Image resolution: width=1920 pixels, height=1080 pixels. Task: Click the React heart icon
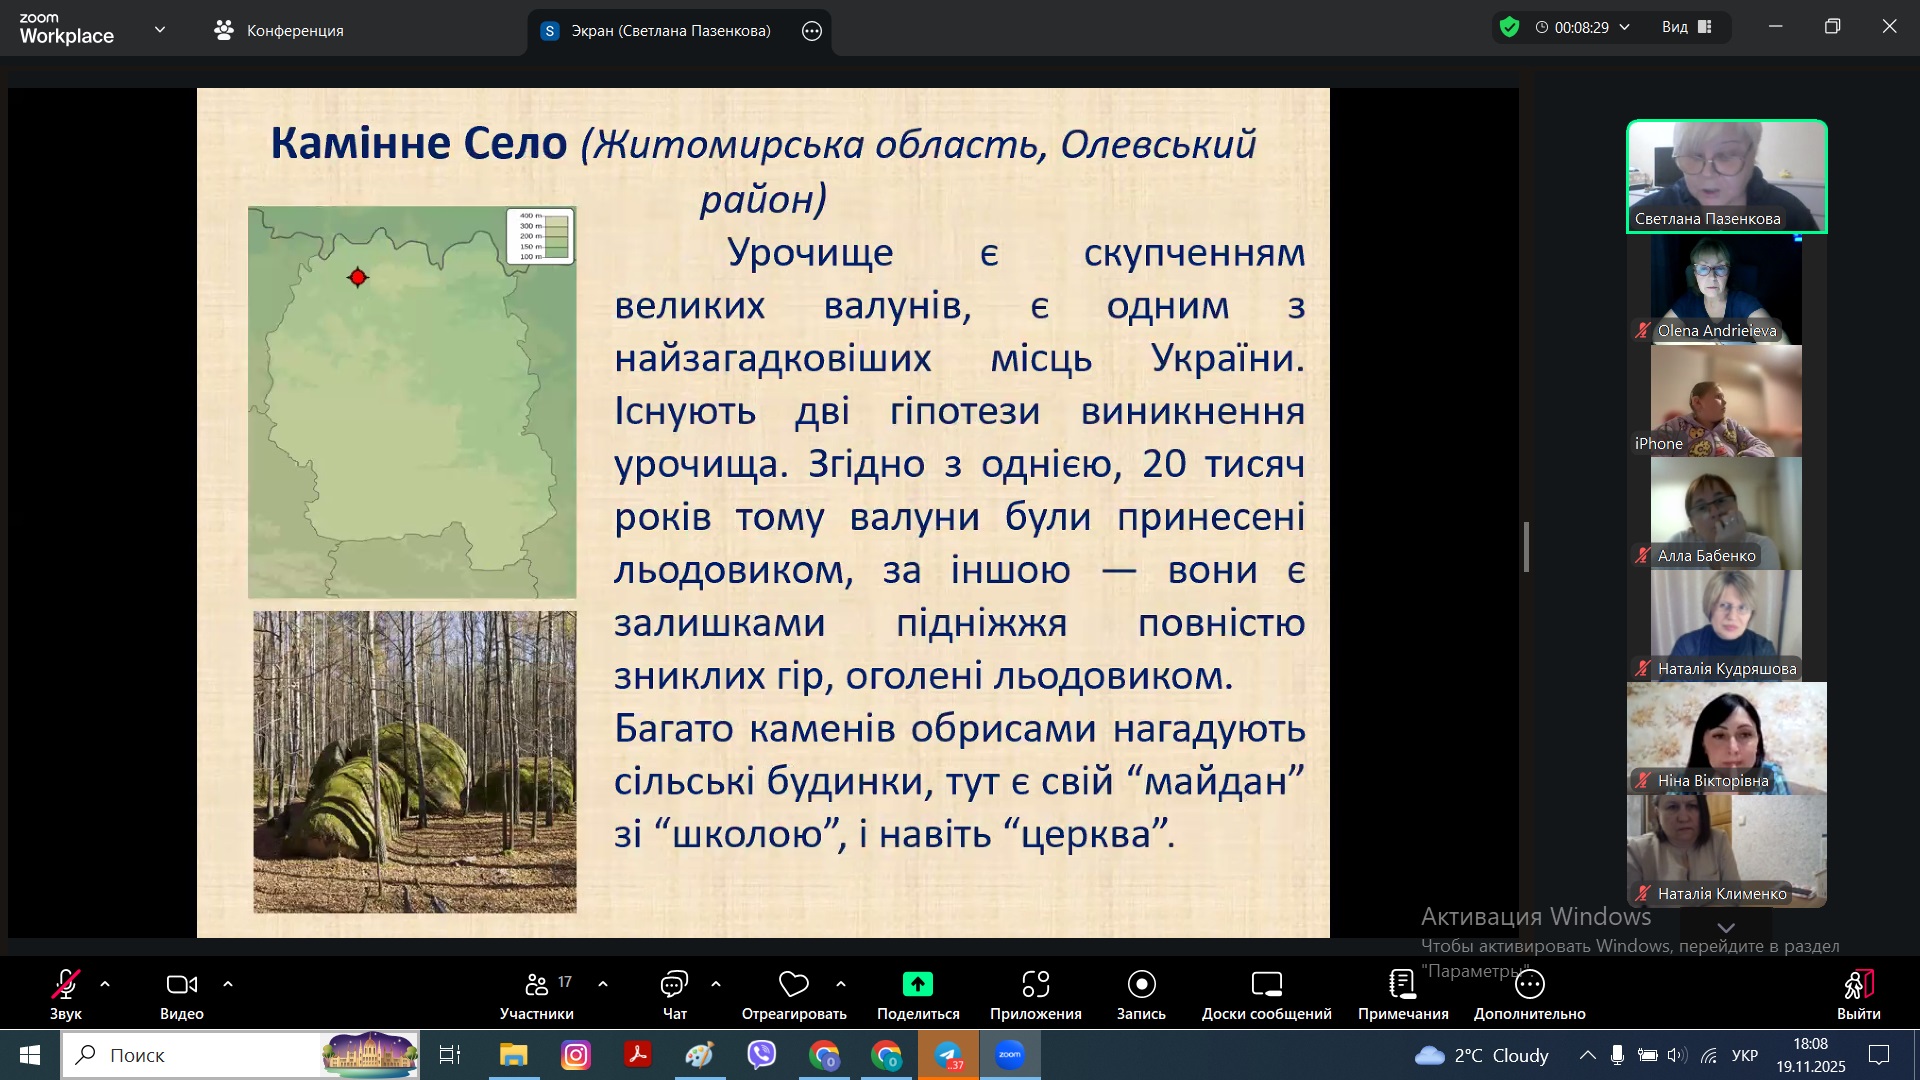coord(793,985)
